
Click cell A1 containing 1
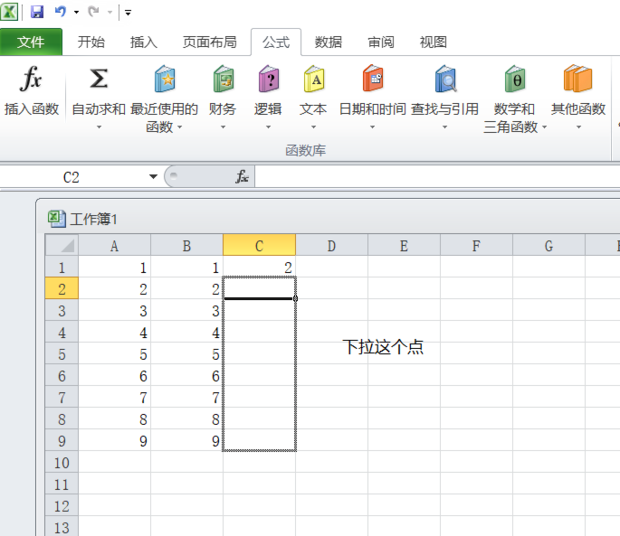pyautogui.click(x=114, y=267)
